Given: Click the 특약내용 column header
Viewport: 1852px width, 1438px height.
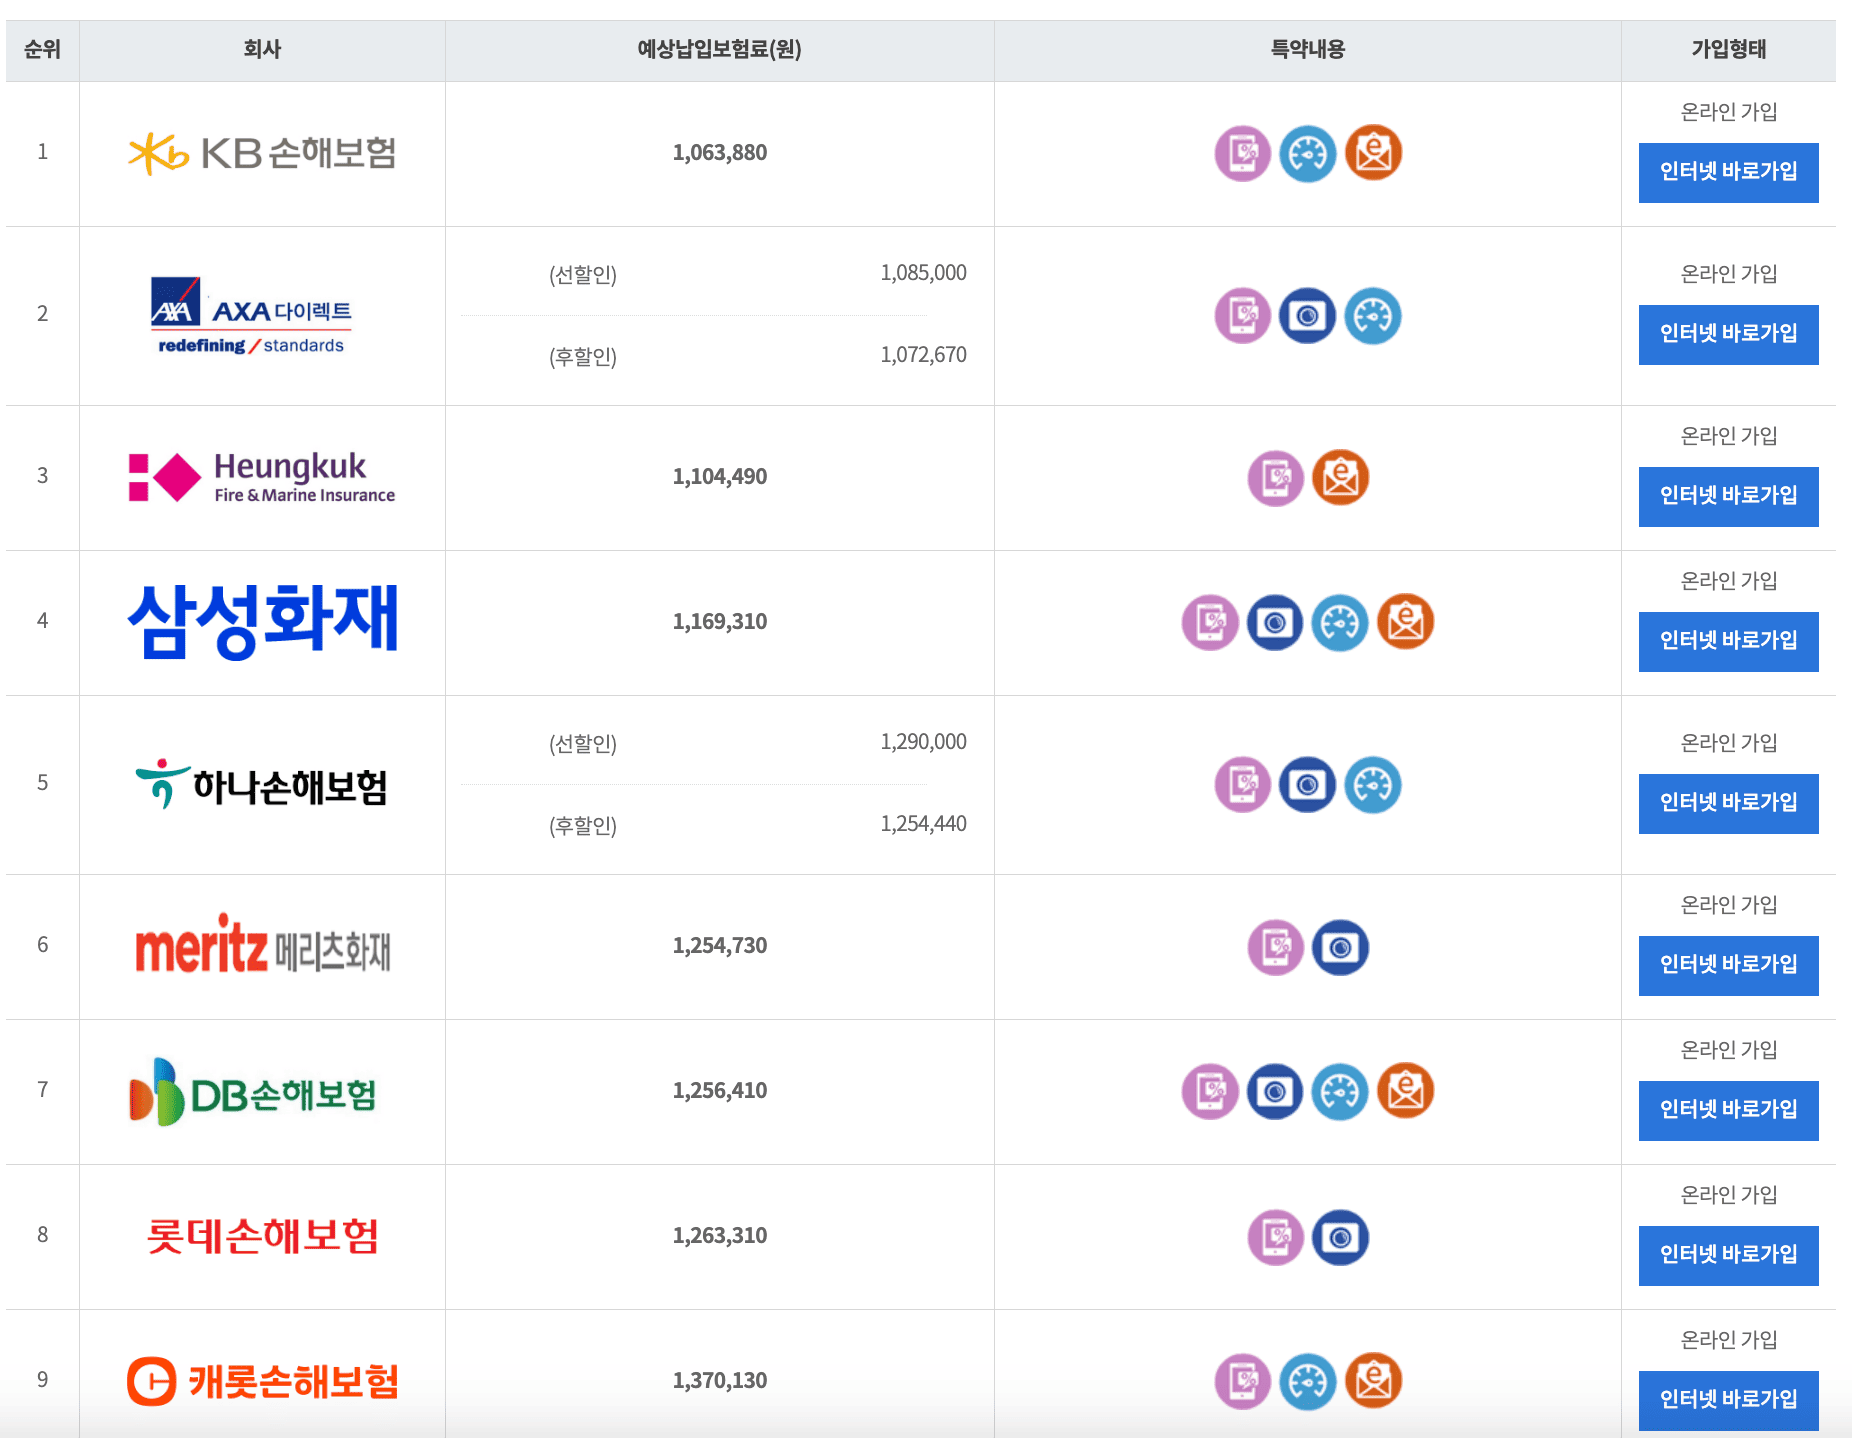Looking at the screenshot, I should click(x=1308, y=49).
